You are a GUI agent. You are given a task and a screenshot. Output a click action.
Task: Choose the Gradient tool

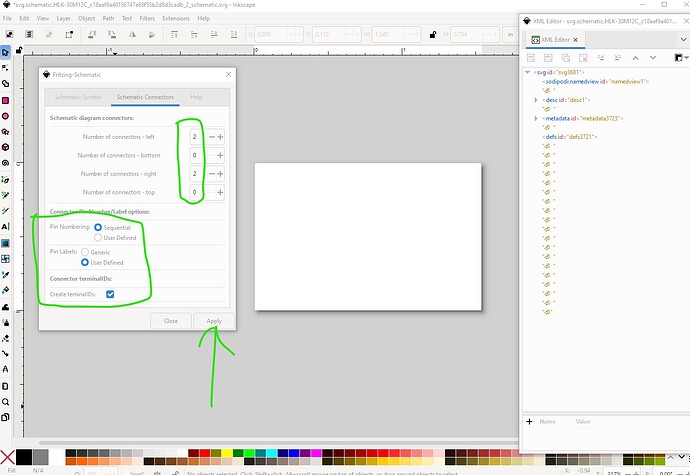5,243
